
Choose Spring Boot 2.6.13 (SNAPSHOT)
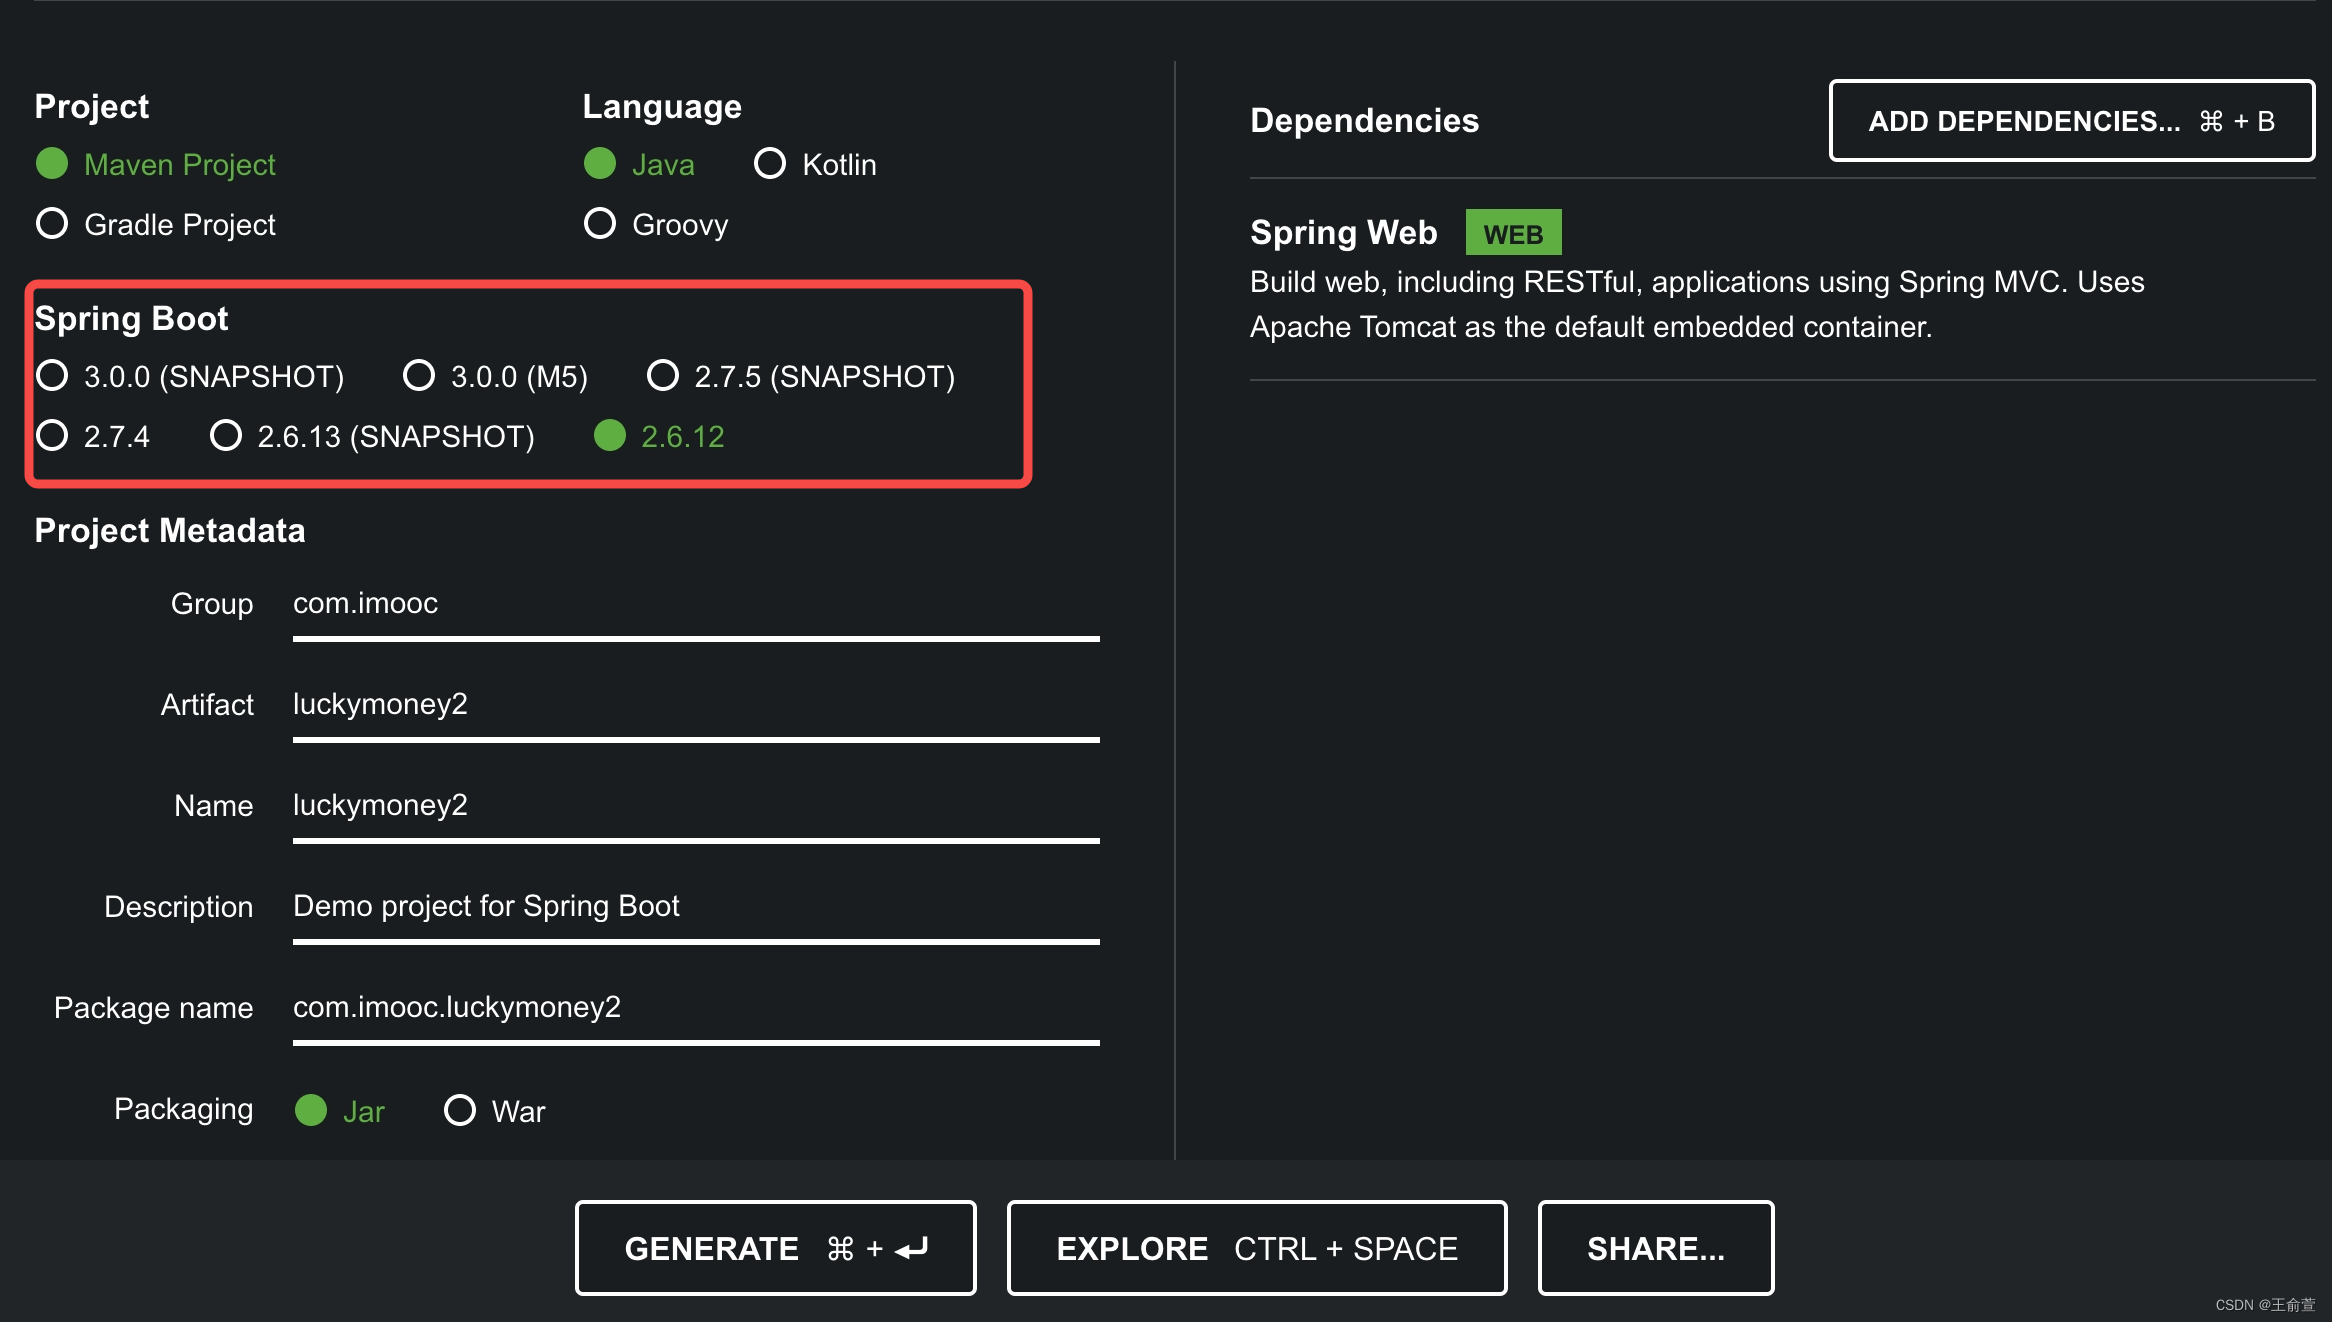[x=226, y=436]
